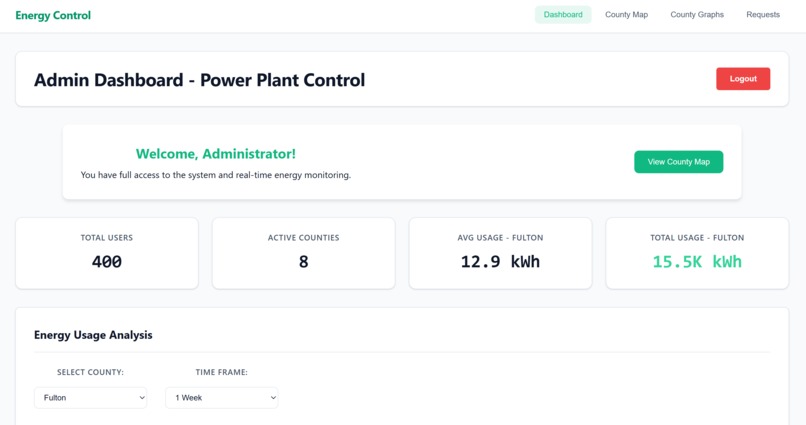This screenshot has height=425, width=806.
Task: Click the SELECT COUNTY: label
Action: point(90,372)
